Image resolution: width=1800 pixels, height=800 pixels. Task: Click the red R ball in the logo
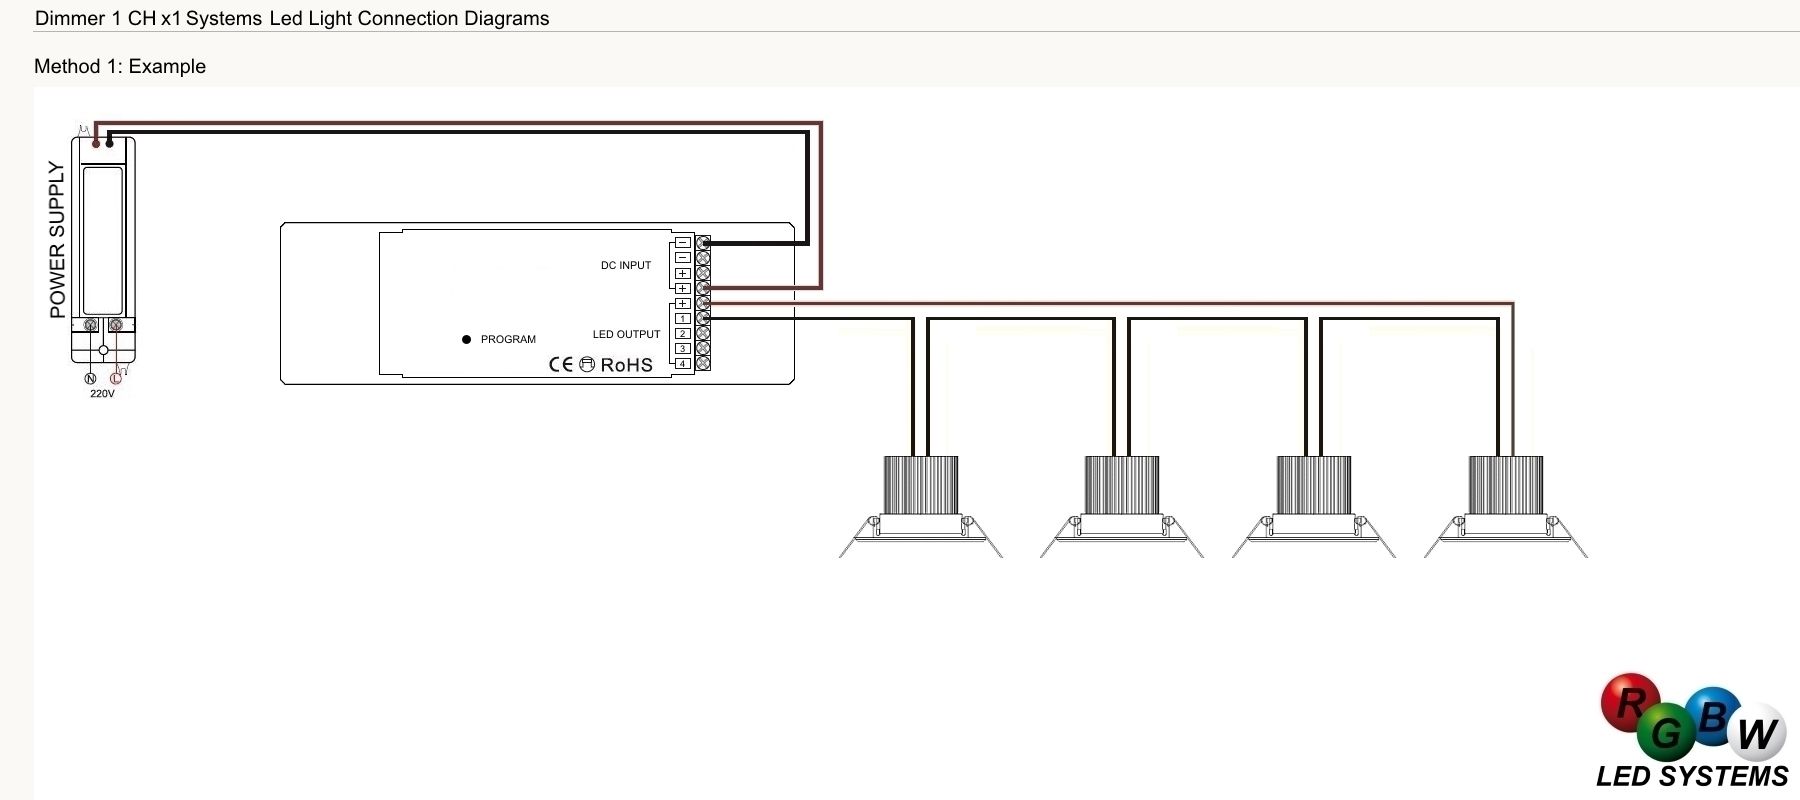1629,703
